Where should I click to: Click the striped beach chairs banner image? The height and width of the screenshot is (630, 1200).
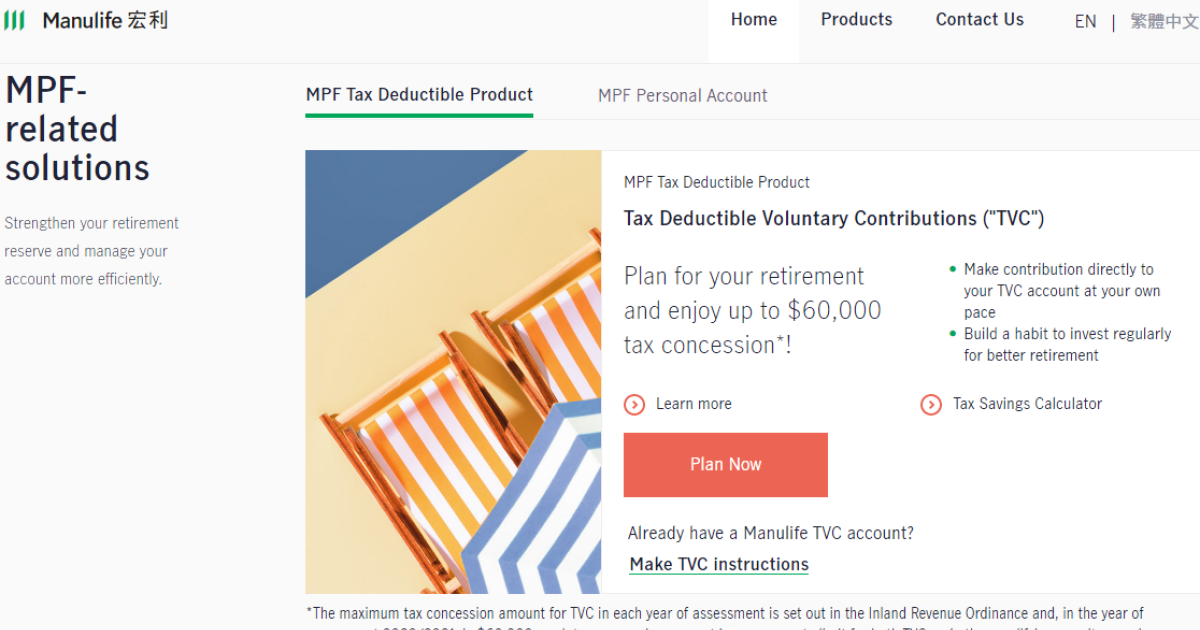[x=453, y=372]
